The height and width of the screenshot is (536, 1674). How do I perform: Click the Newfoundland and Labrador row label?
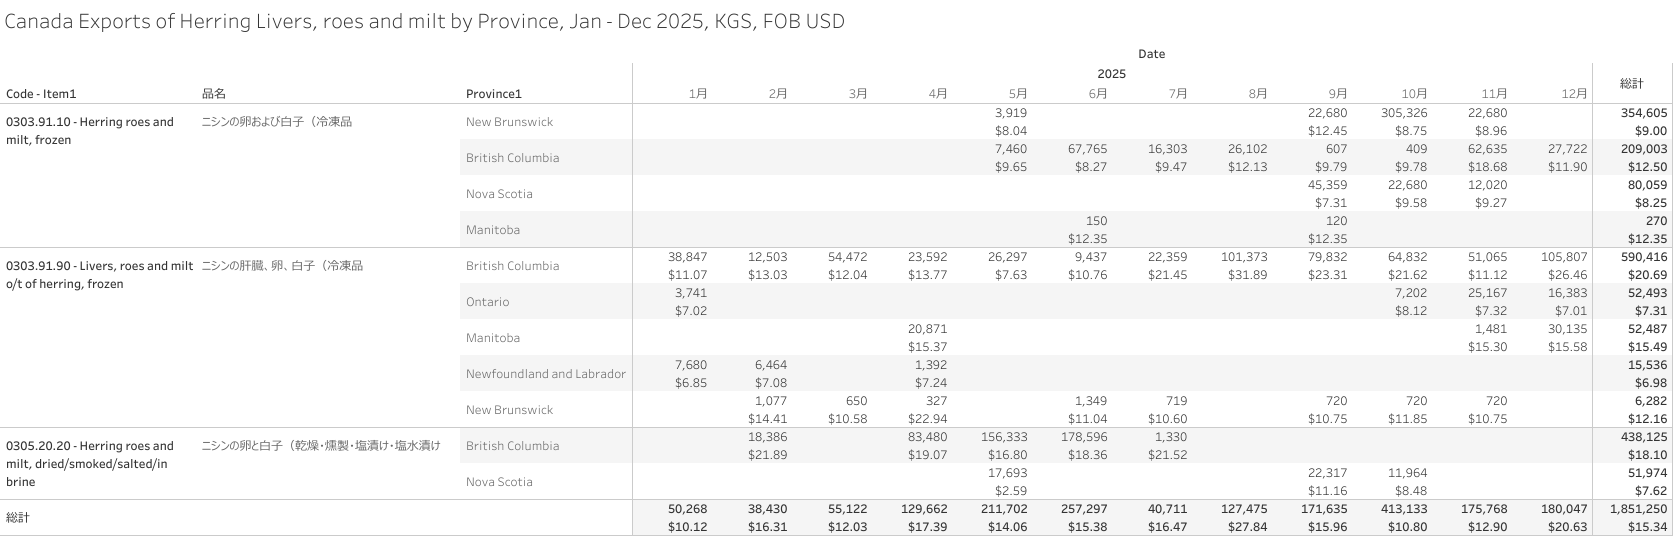(546, 374)
